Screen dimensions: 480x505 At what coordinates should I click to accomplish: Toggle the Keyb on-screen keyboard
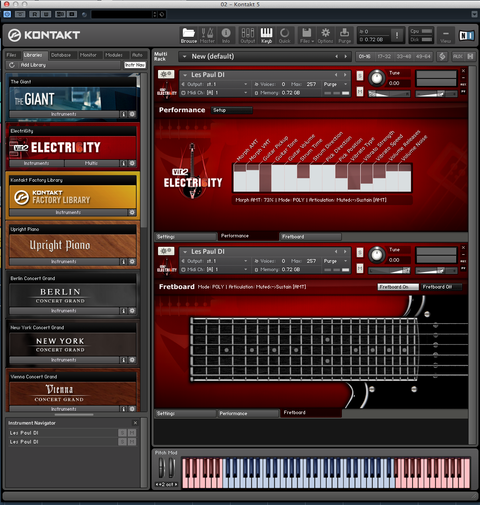[x=266, y=36]
